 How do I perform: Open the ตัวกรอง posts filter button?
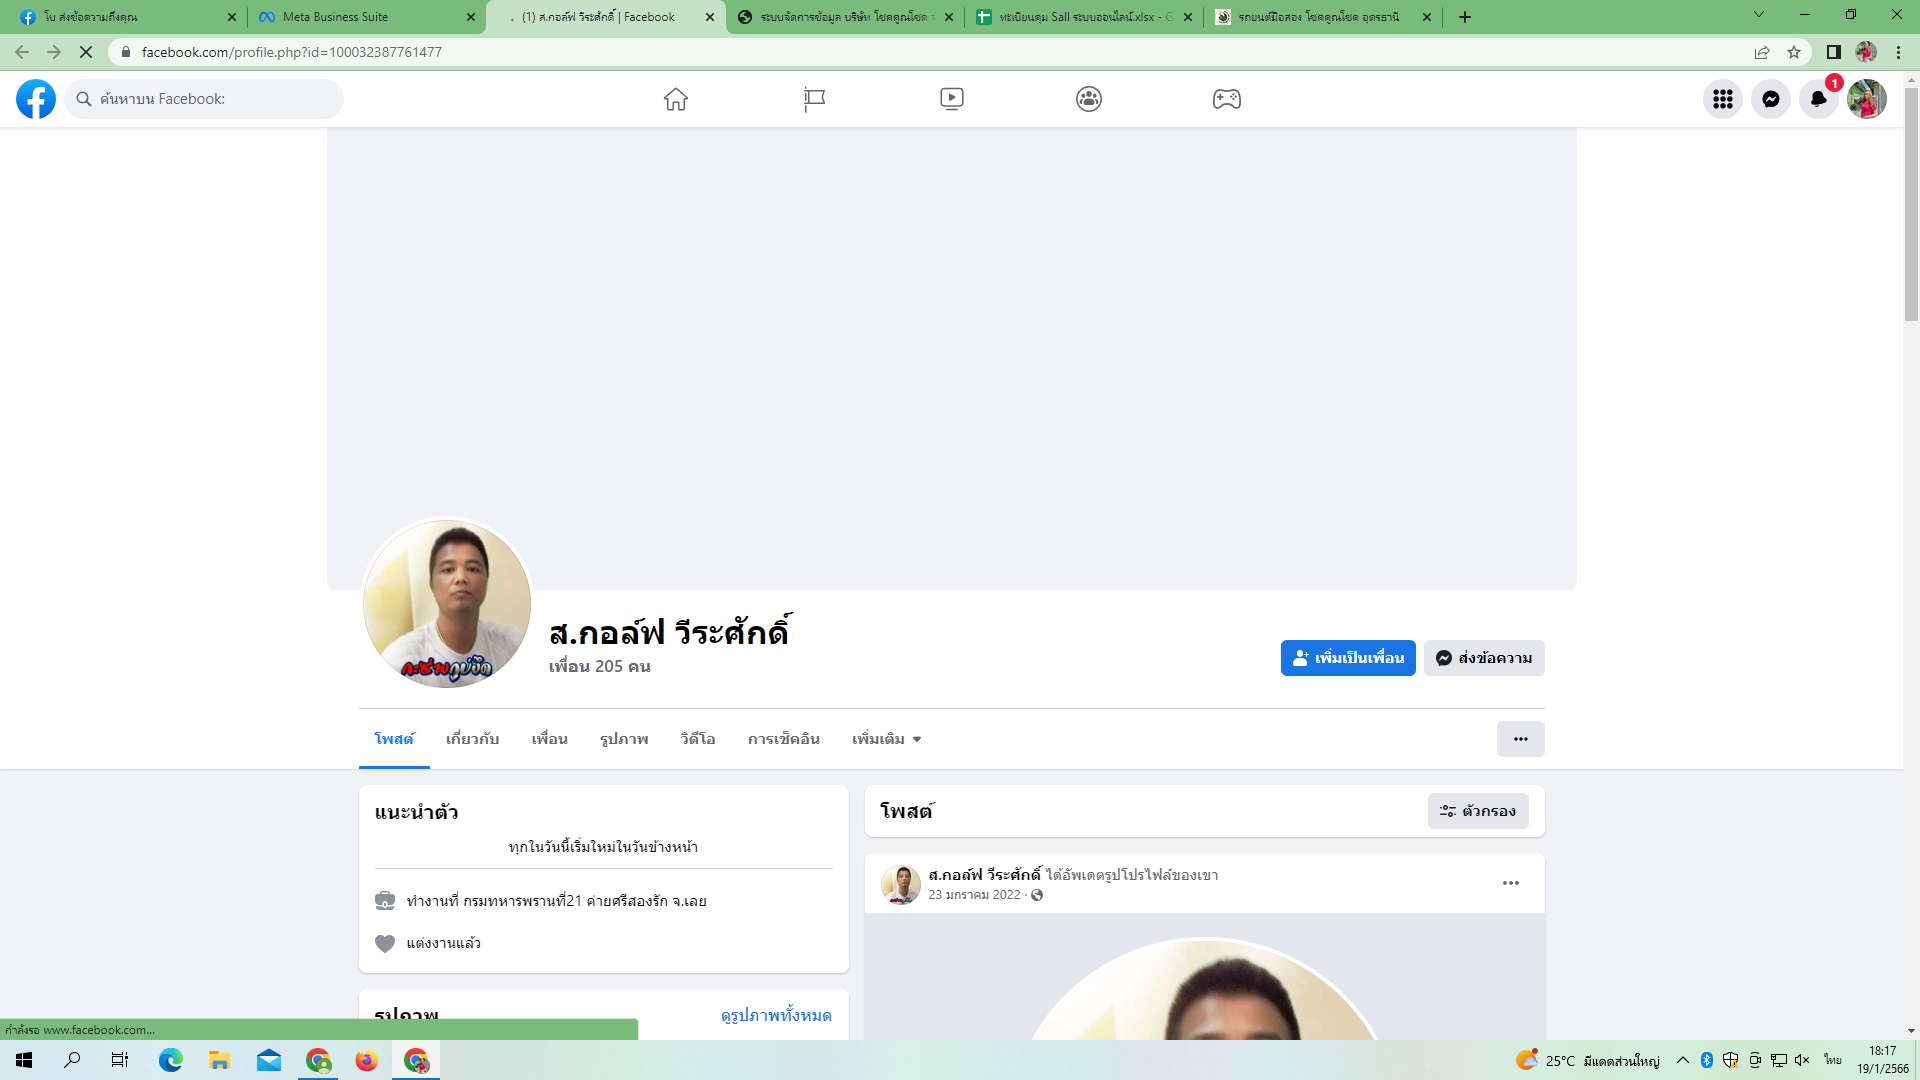(1478, 811)
